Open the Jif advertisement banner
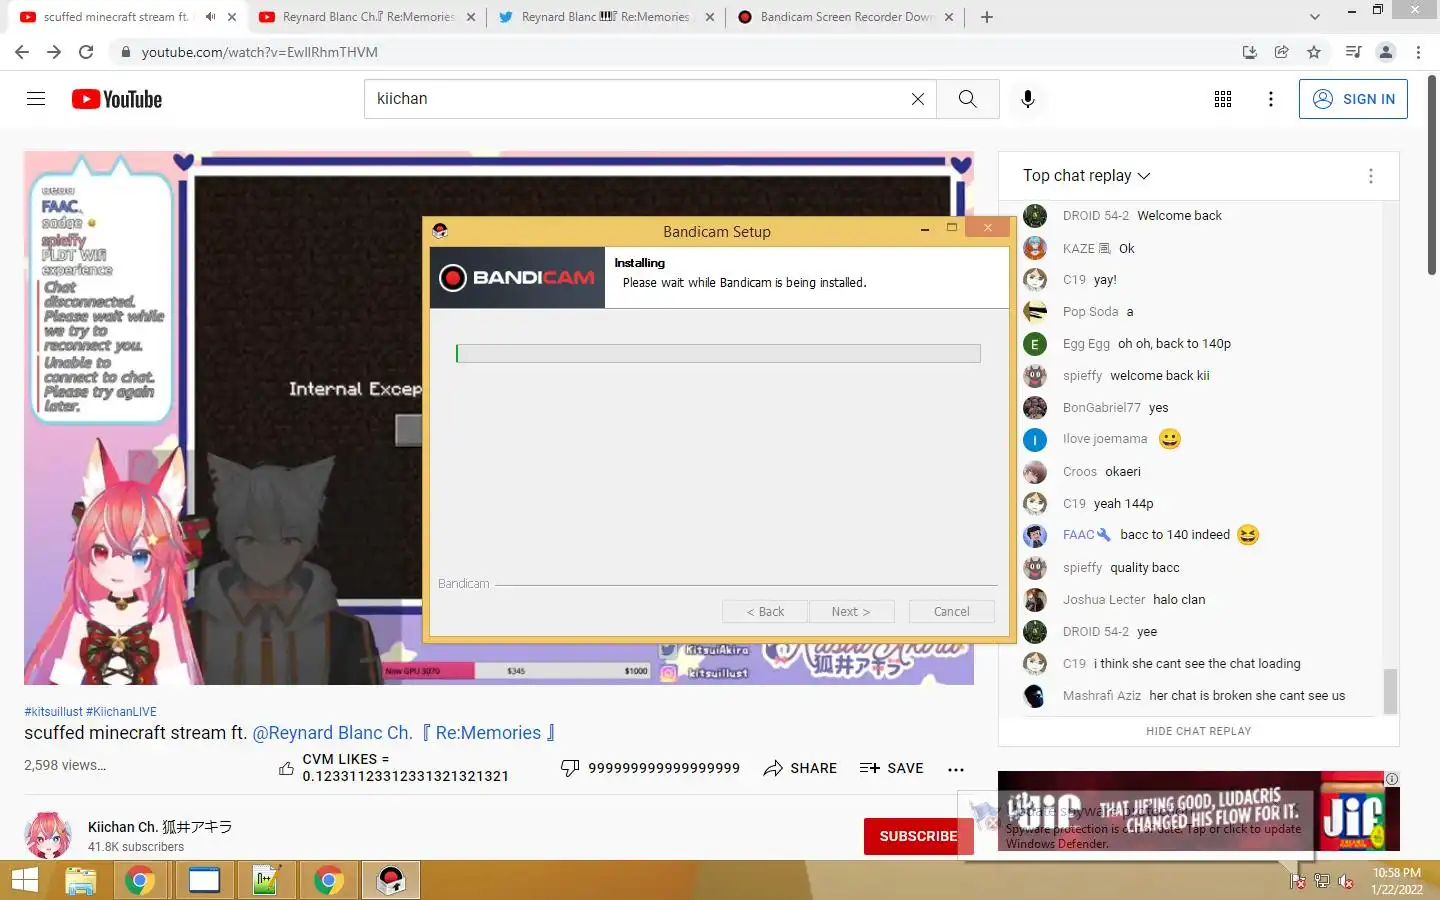 (x=1199, y=811)
